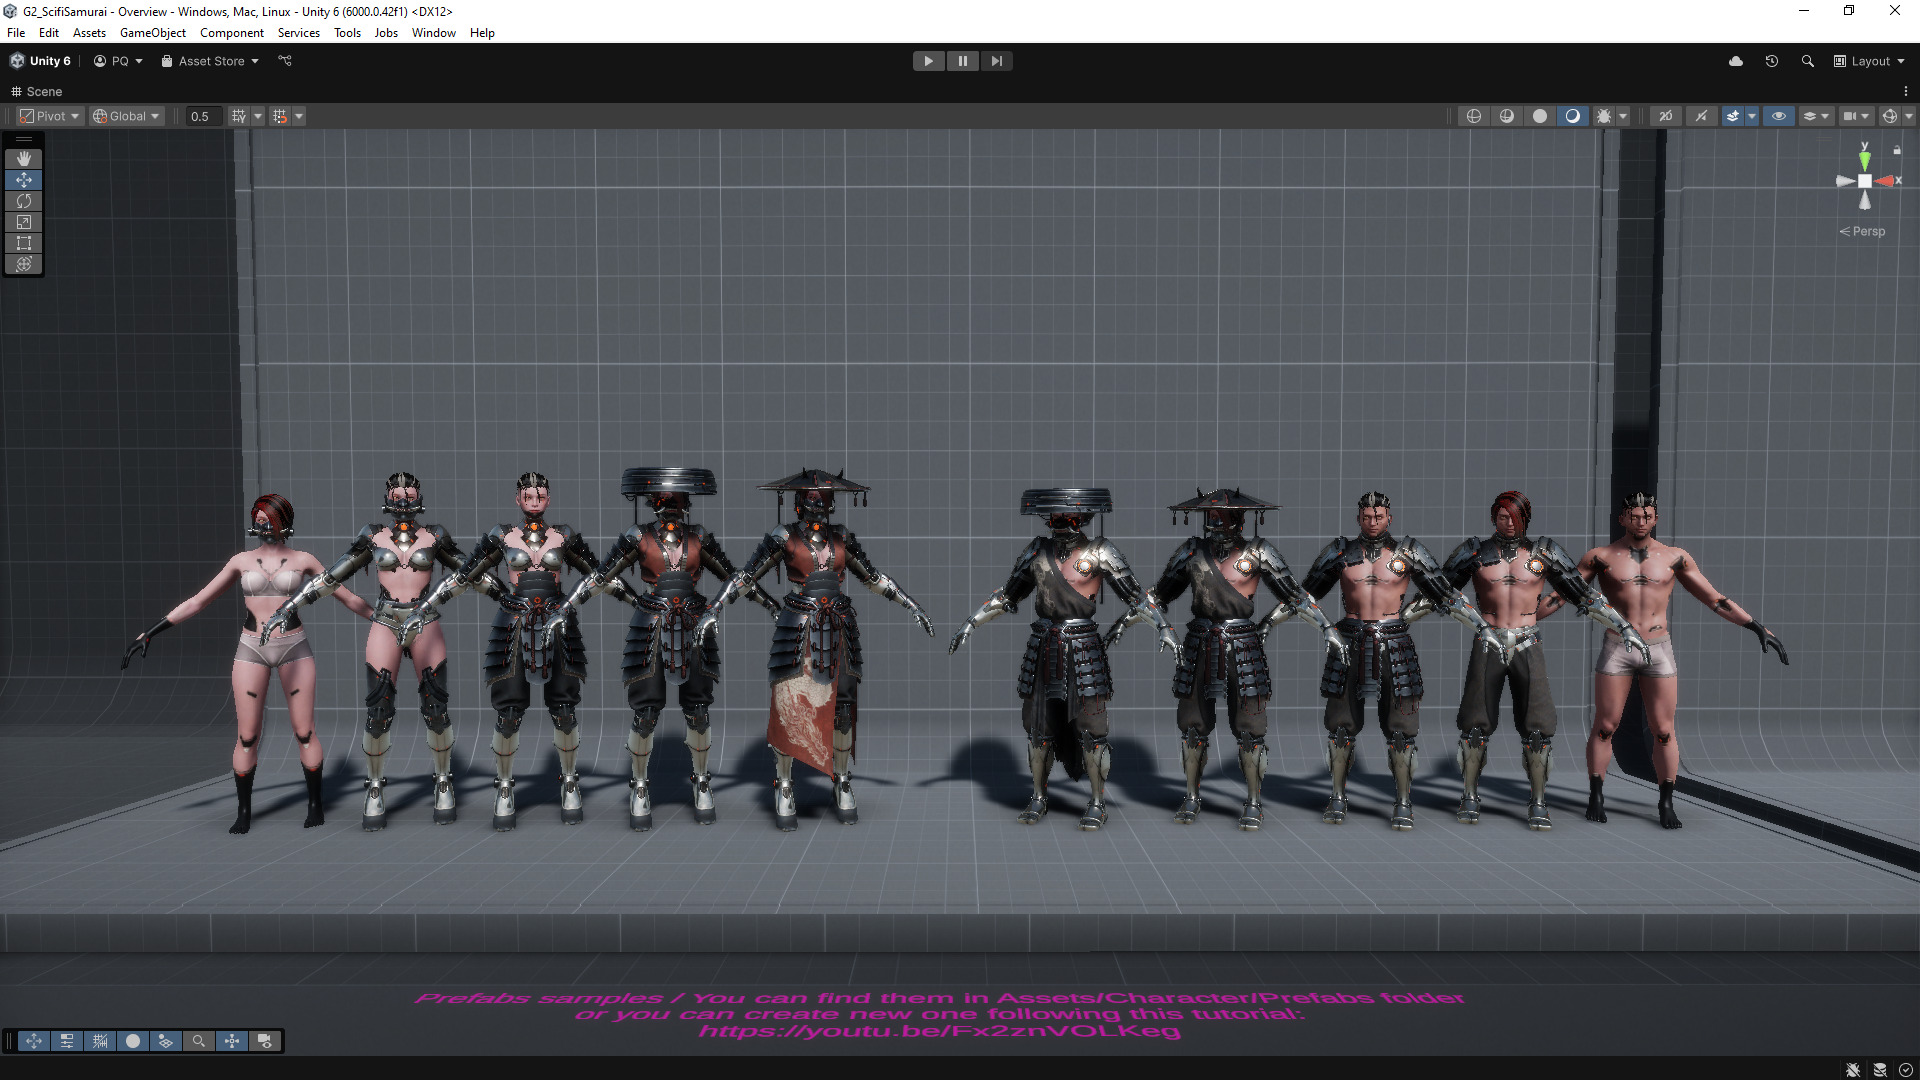Toggle the scene gizmo lock icon
The height and width of the screenshot is (1080, 1920).
(1897, 150)
